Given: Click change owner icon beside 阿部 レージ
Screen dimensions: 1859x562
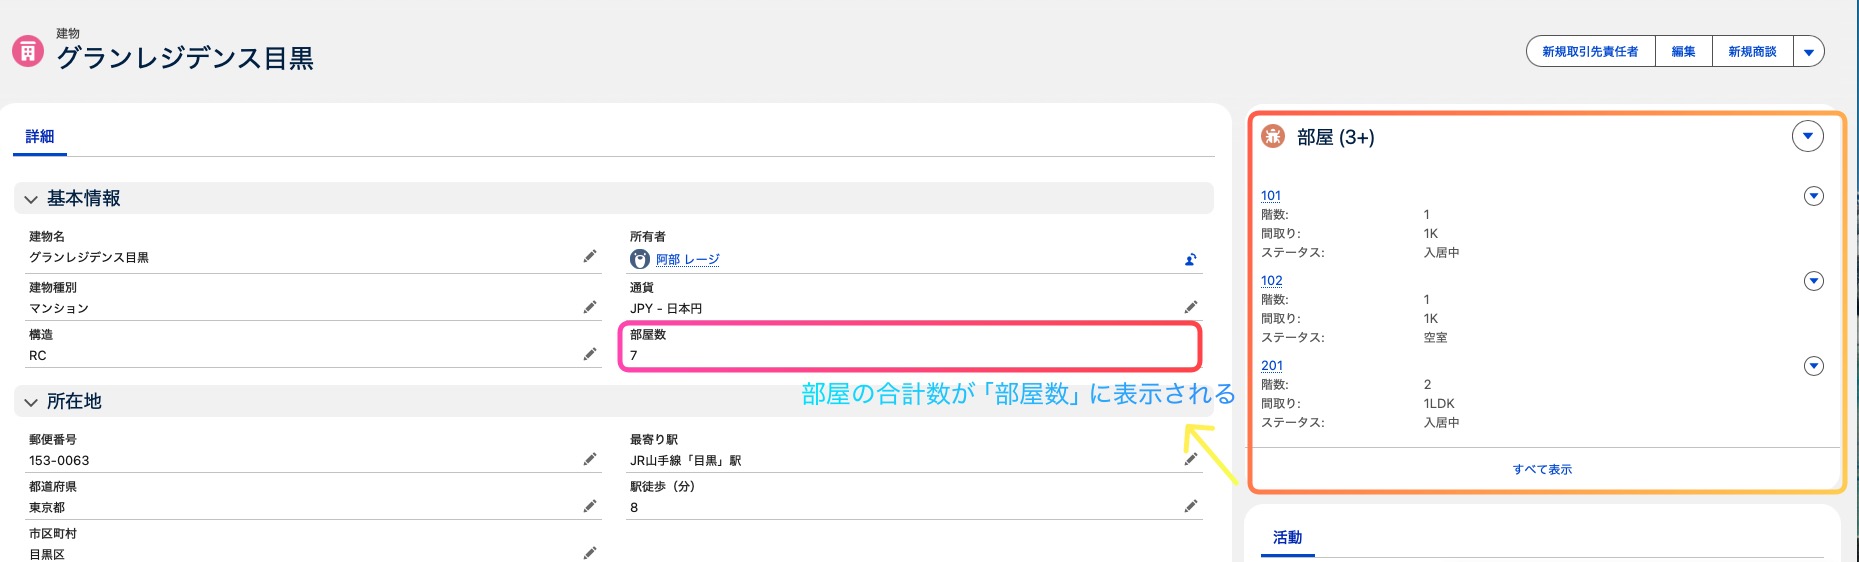Looking at the screenshot, I should point(1191,259).
